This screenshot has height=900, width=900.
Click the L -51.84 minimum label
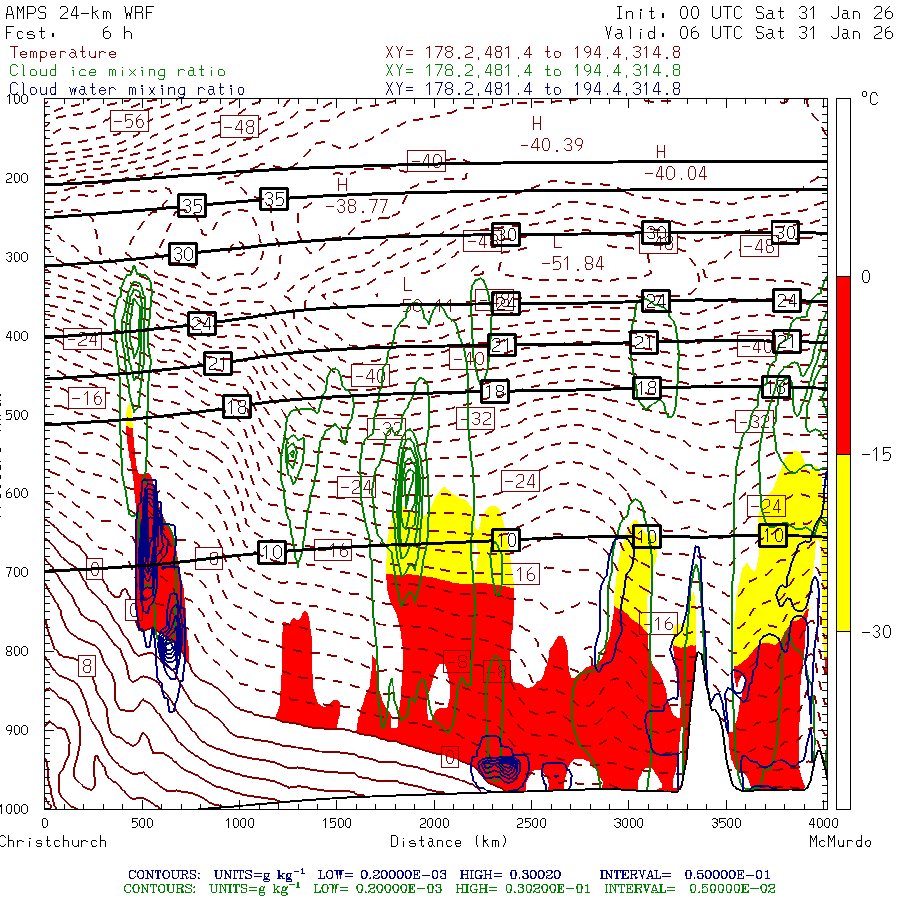click(x=572, y=253)
